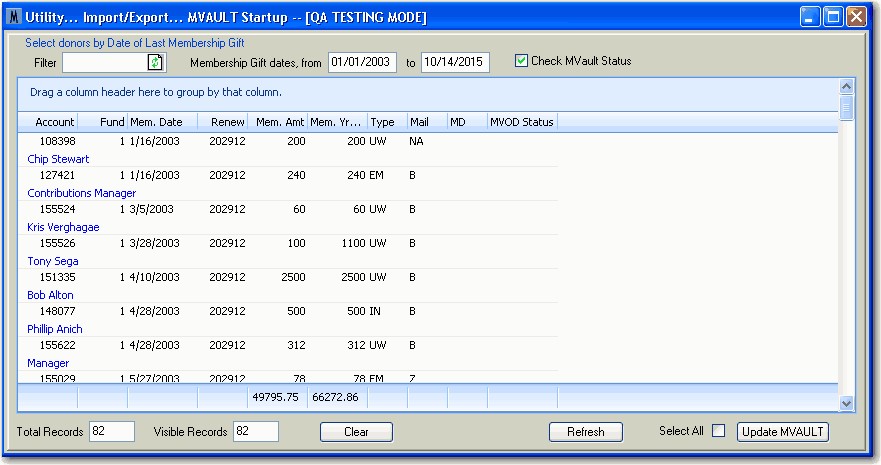Click the 49795.75 total in footer

click(275, 397)
